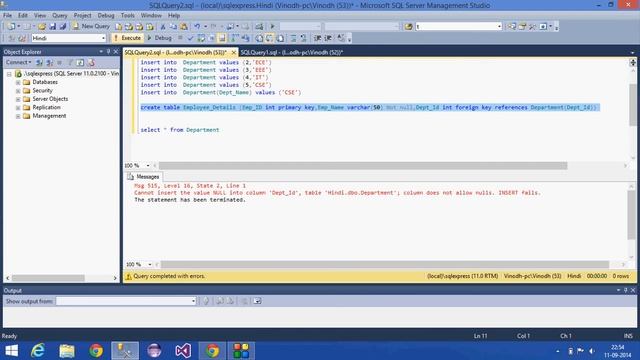This screenshot has height=360, width=640.
Task: Click the Cut scissors icon
Action: pos(163,27)
